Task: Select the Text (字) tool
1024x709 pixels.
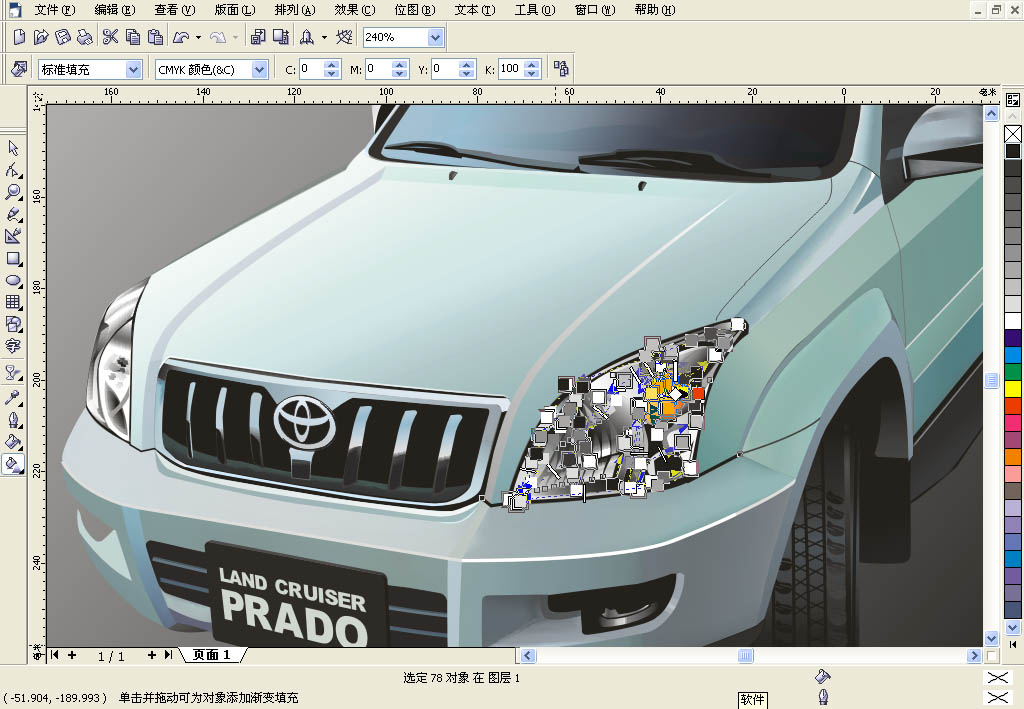Action: coord(14,346)
